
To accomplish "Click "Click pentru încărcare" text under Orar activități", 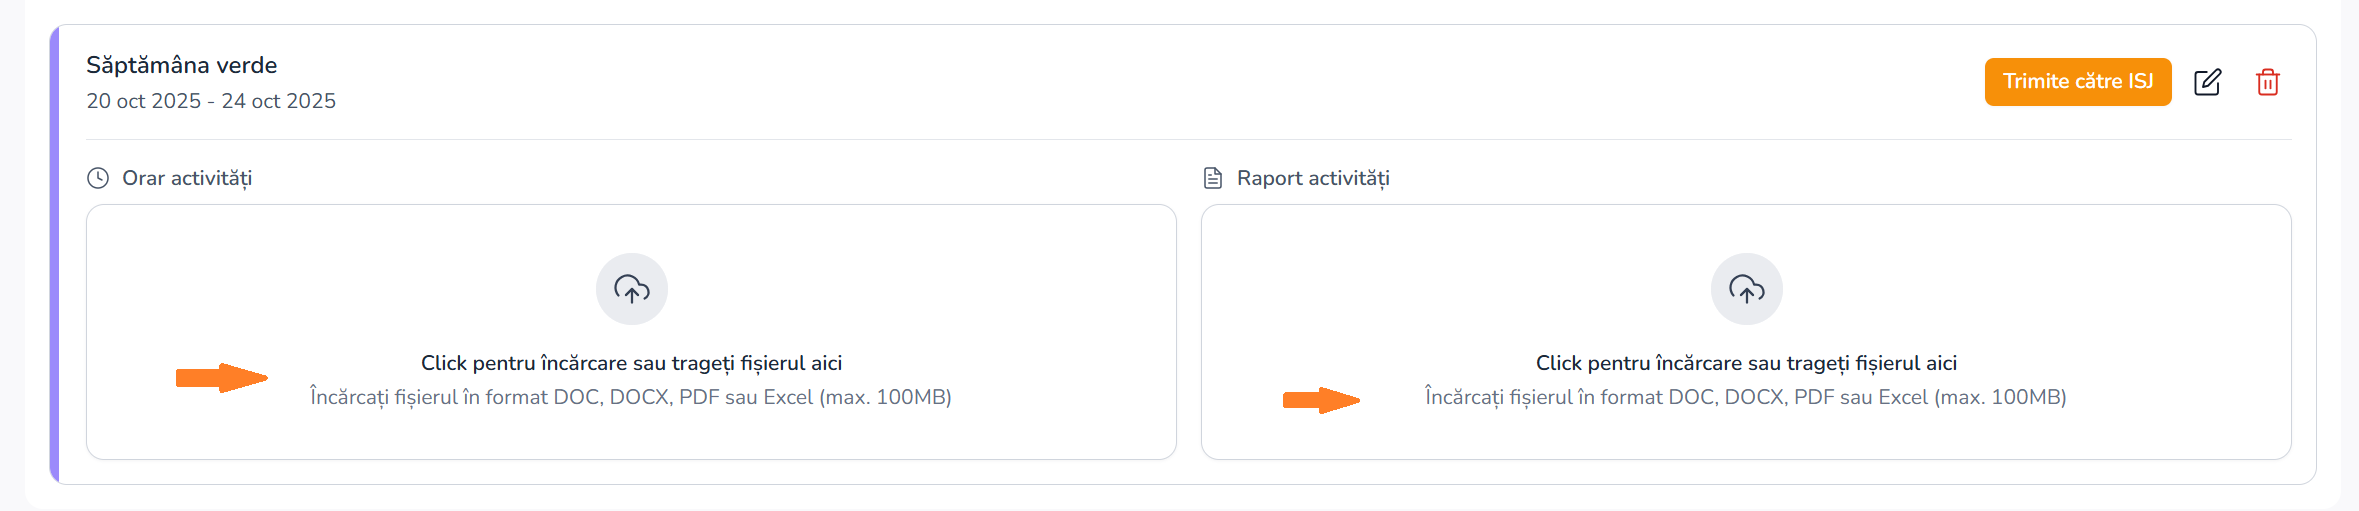I will click(x=631, y=363).
